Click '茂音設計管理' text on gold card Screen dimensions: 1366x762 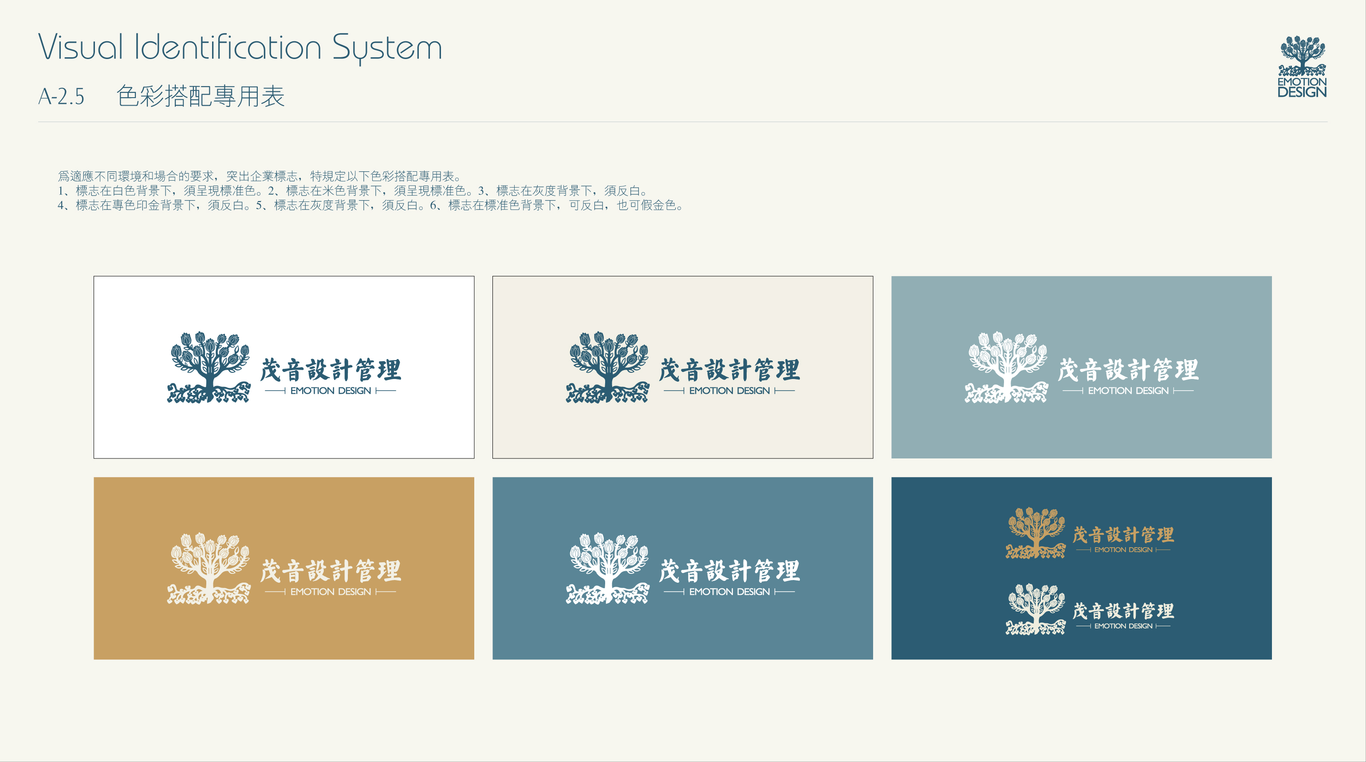[x=331, y=570]
